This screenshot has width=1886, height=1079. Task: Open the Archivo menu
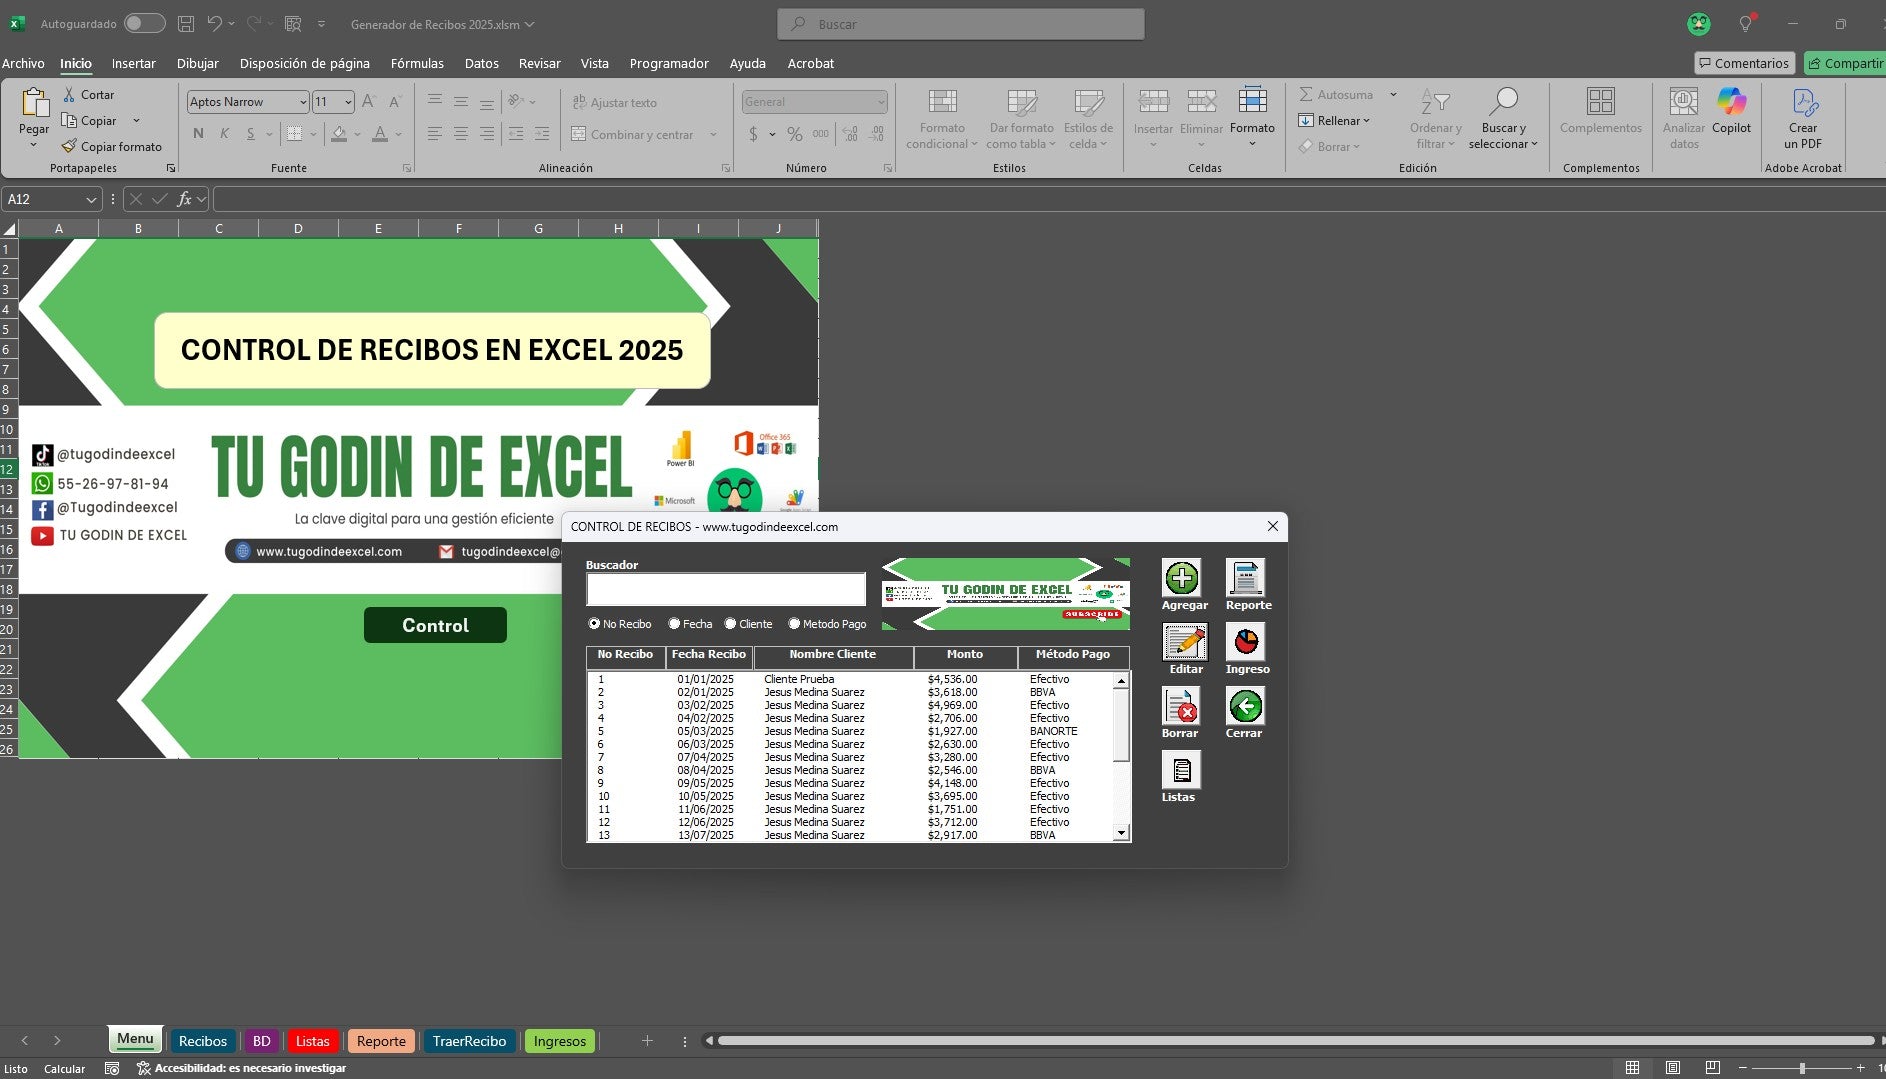tap(23, 63)
